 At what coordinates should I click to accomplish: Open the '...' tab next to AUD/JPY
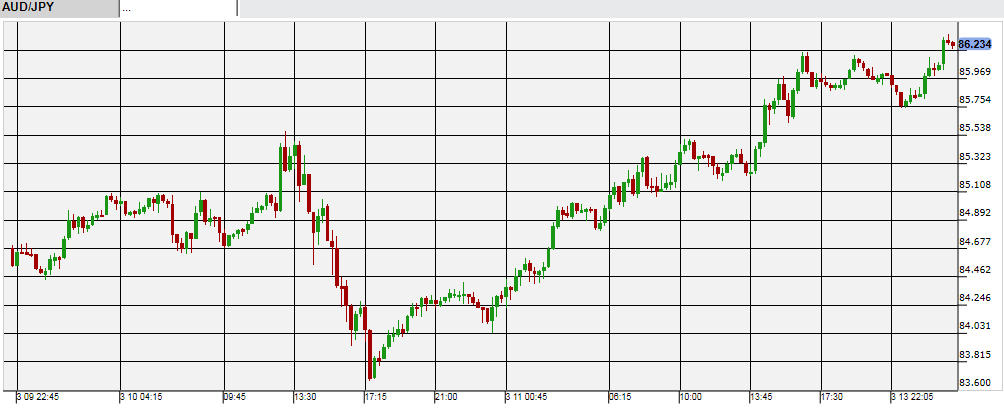pyautogui.click(x=178, y=8)
